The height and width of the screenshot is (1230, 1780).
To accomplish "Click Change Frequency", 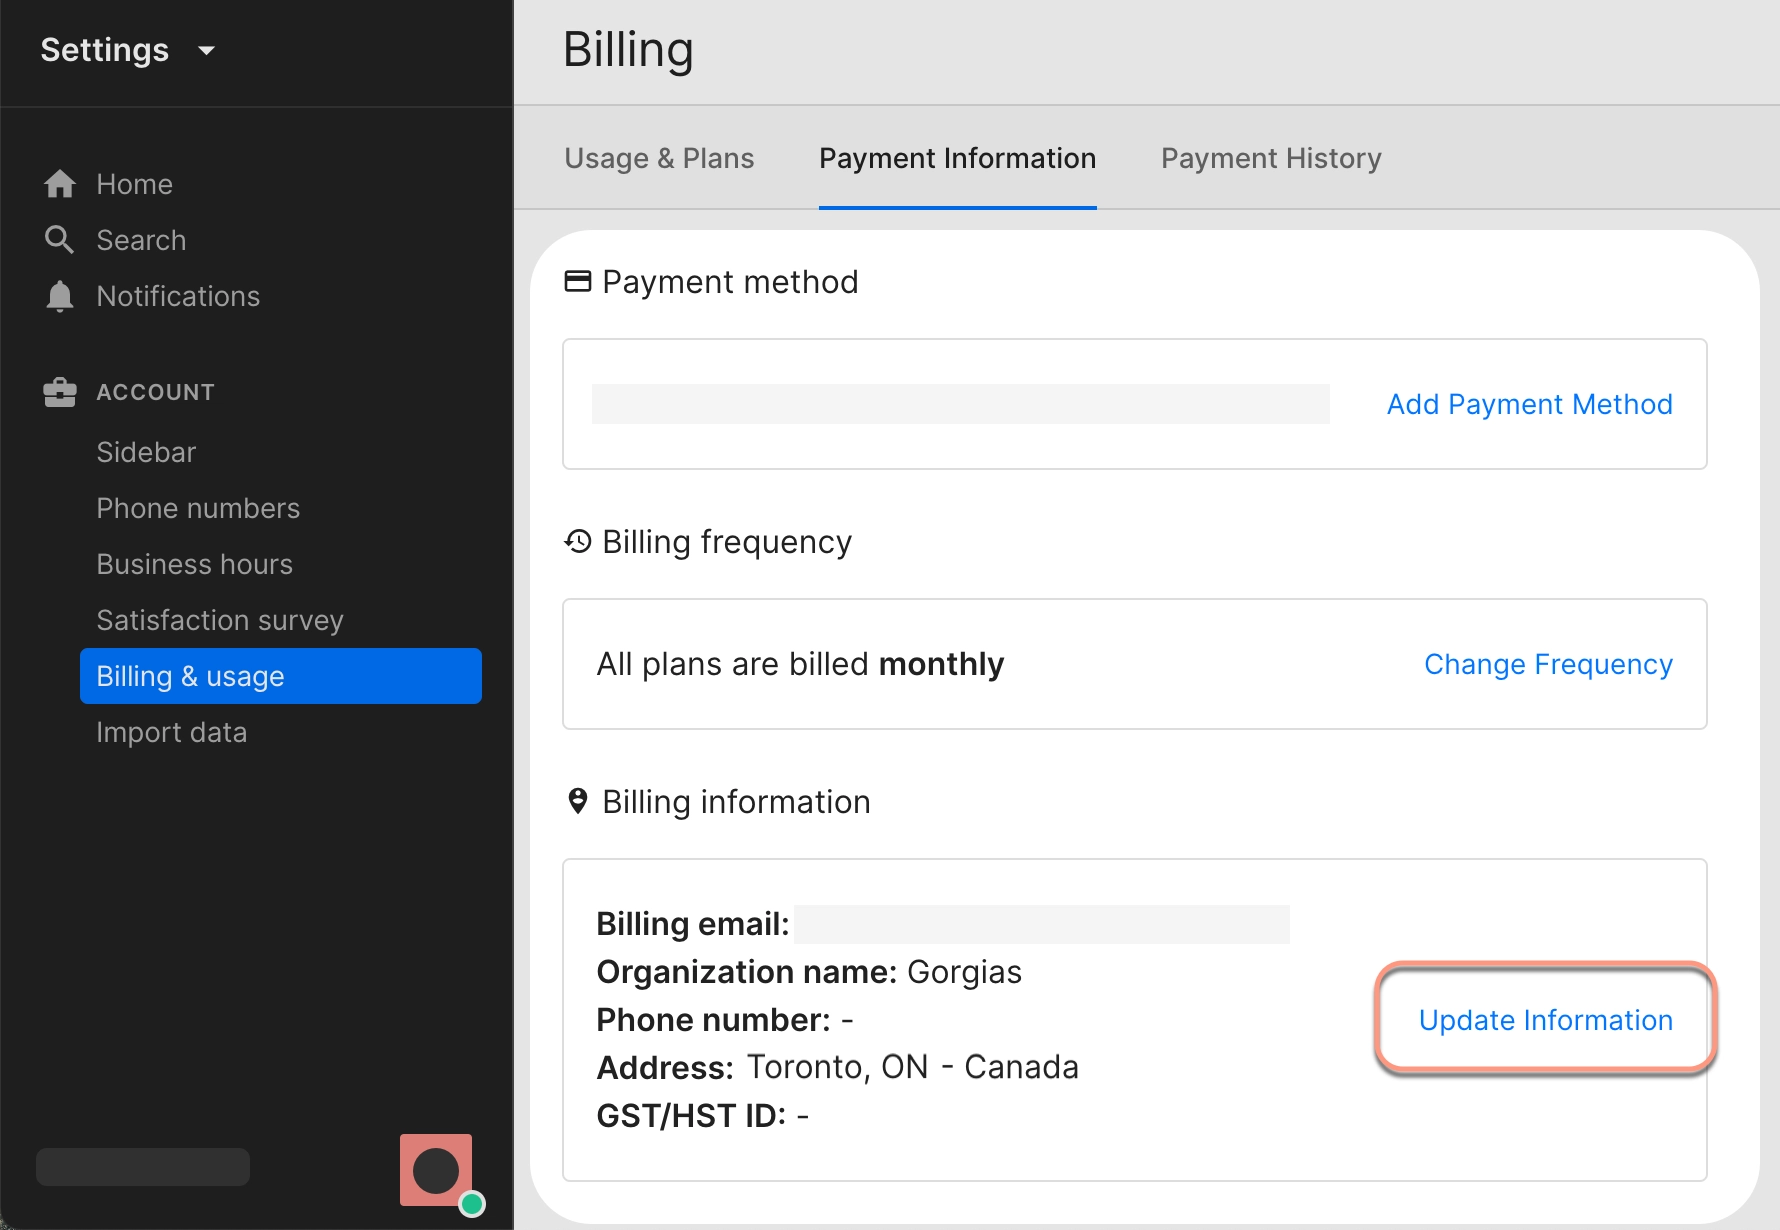I will (1548, 664).
